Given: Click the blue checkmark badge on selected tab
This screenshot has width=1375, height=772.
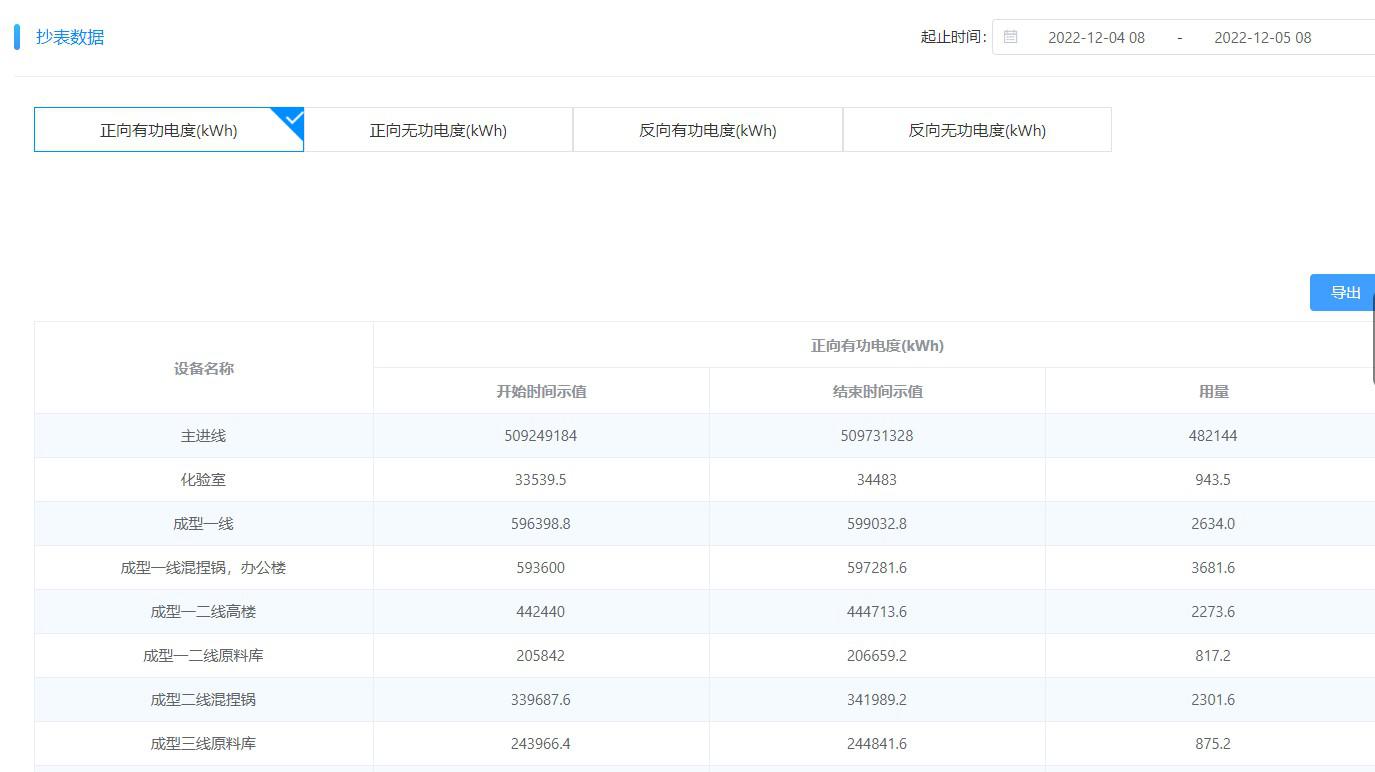Looking at the screenshot, I should point(293,118).
